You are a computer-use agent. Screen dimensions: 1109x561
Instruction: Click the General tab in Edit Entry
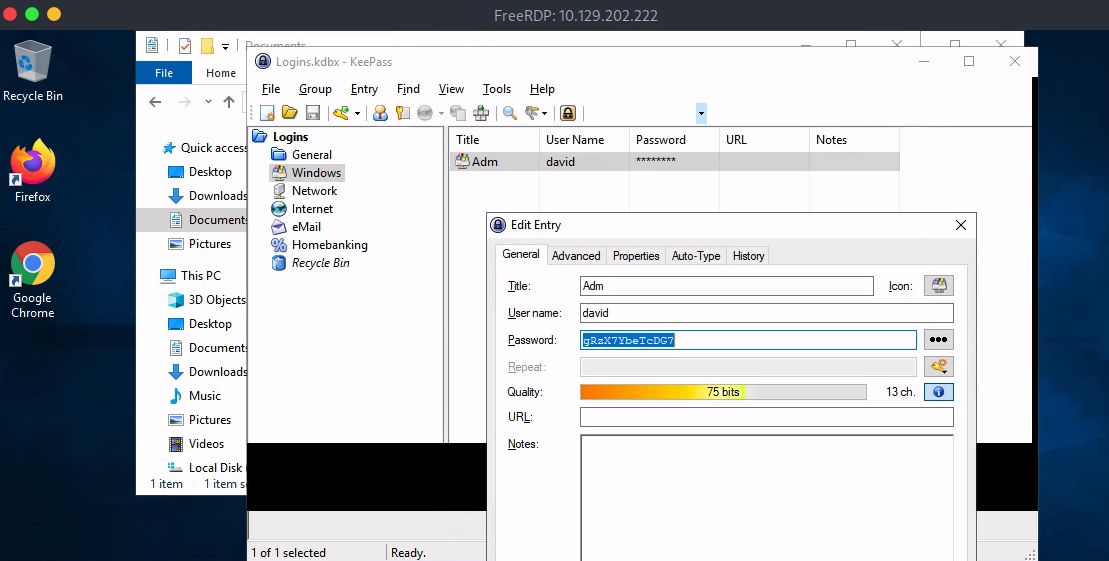click(521, 254)
